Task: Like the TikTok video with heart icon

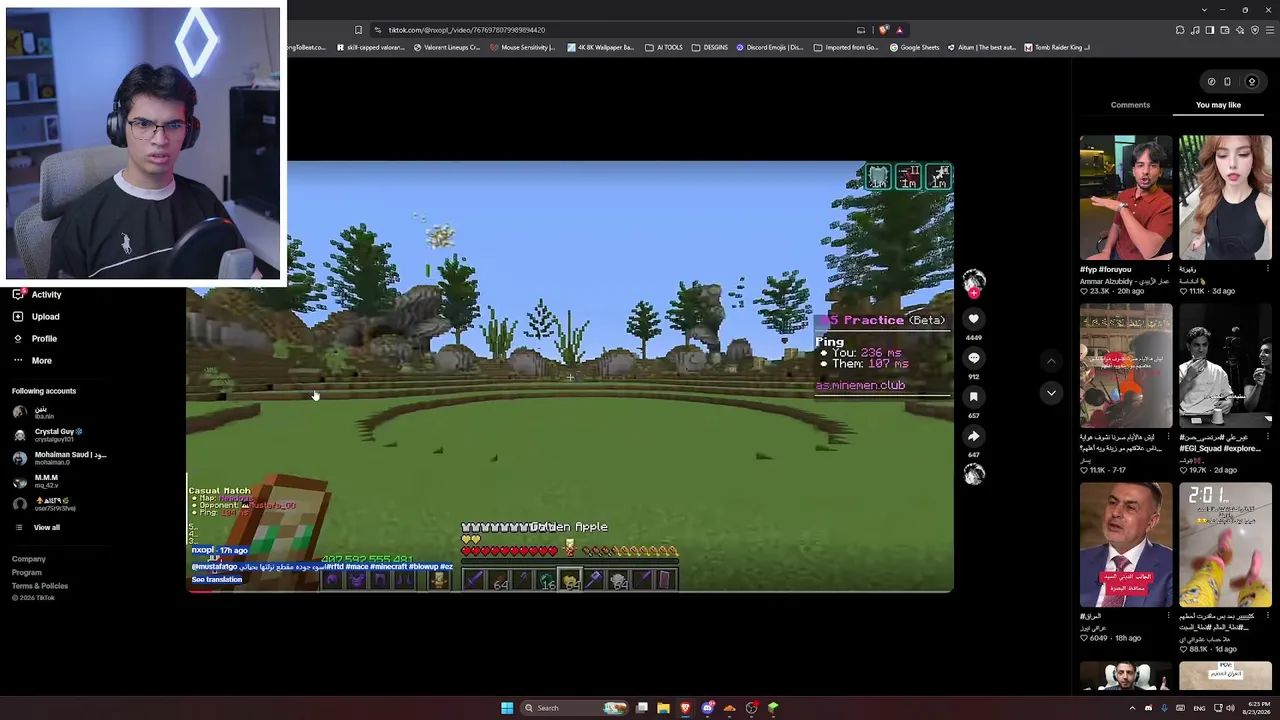Action: pyautogui.click(x=973, y=319)
